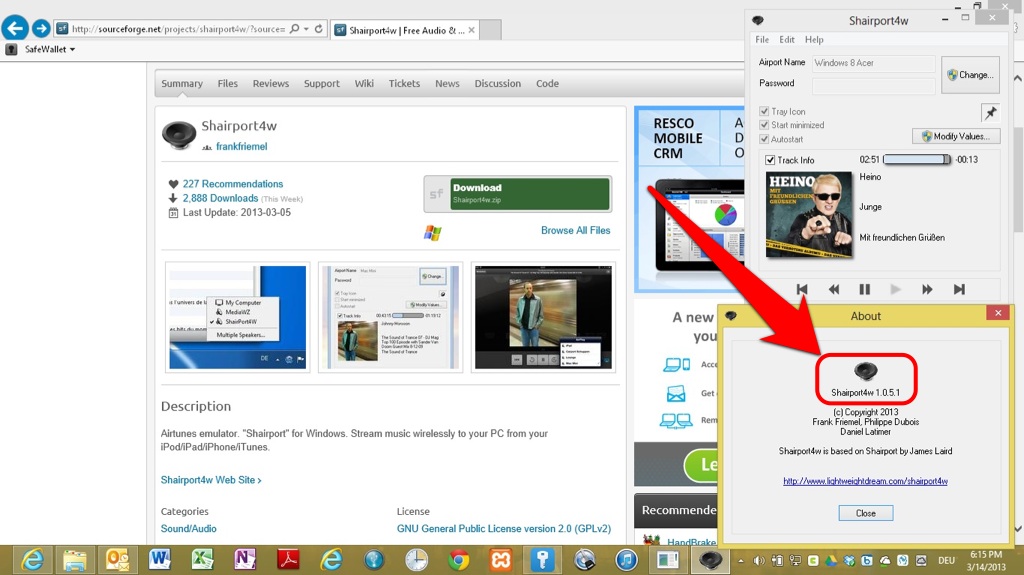Launch Word from the taskbar
Viewport: 1024px width, 575px height.
160,559
